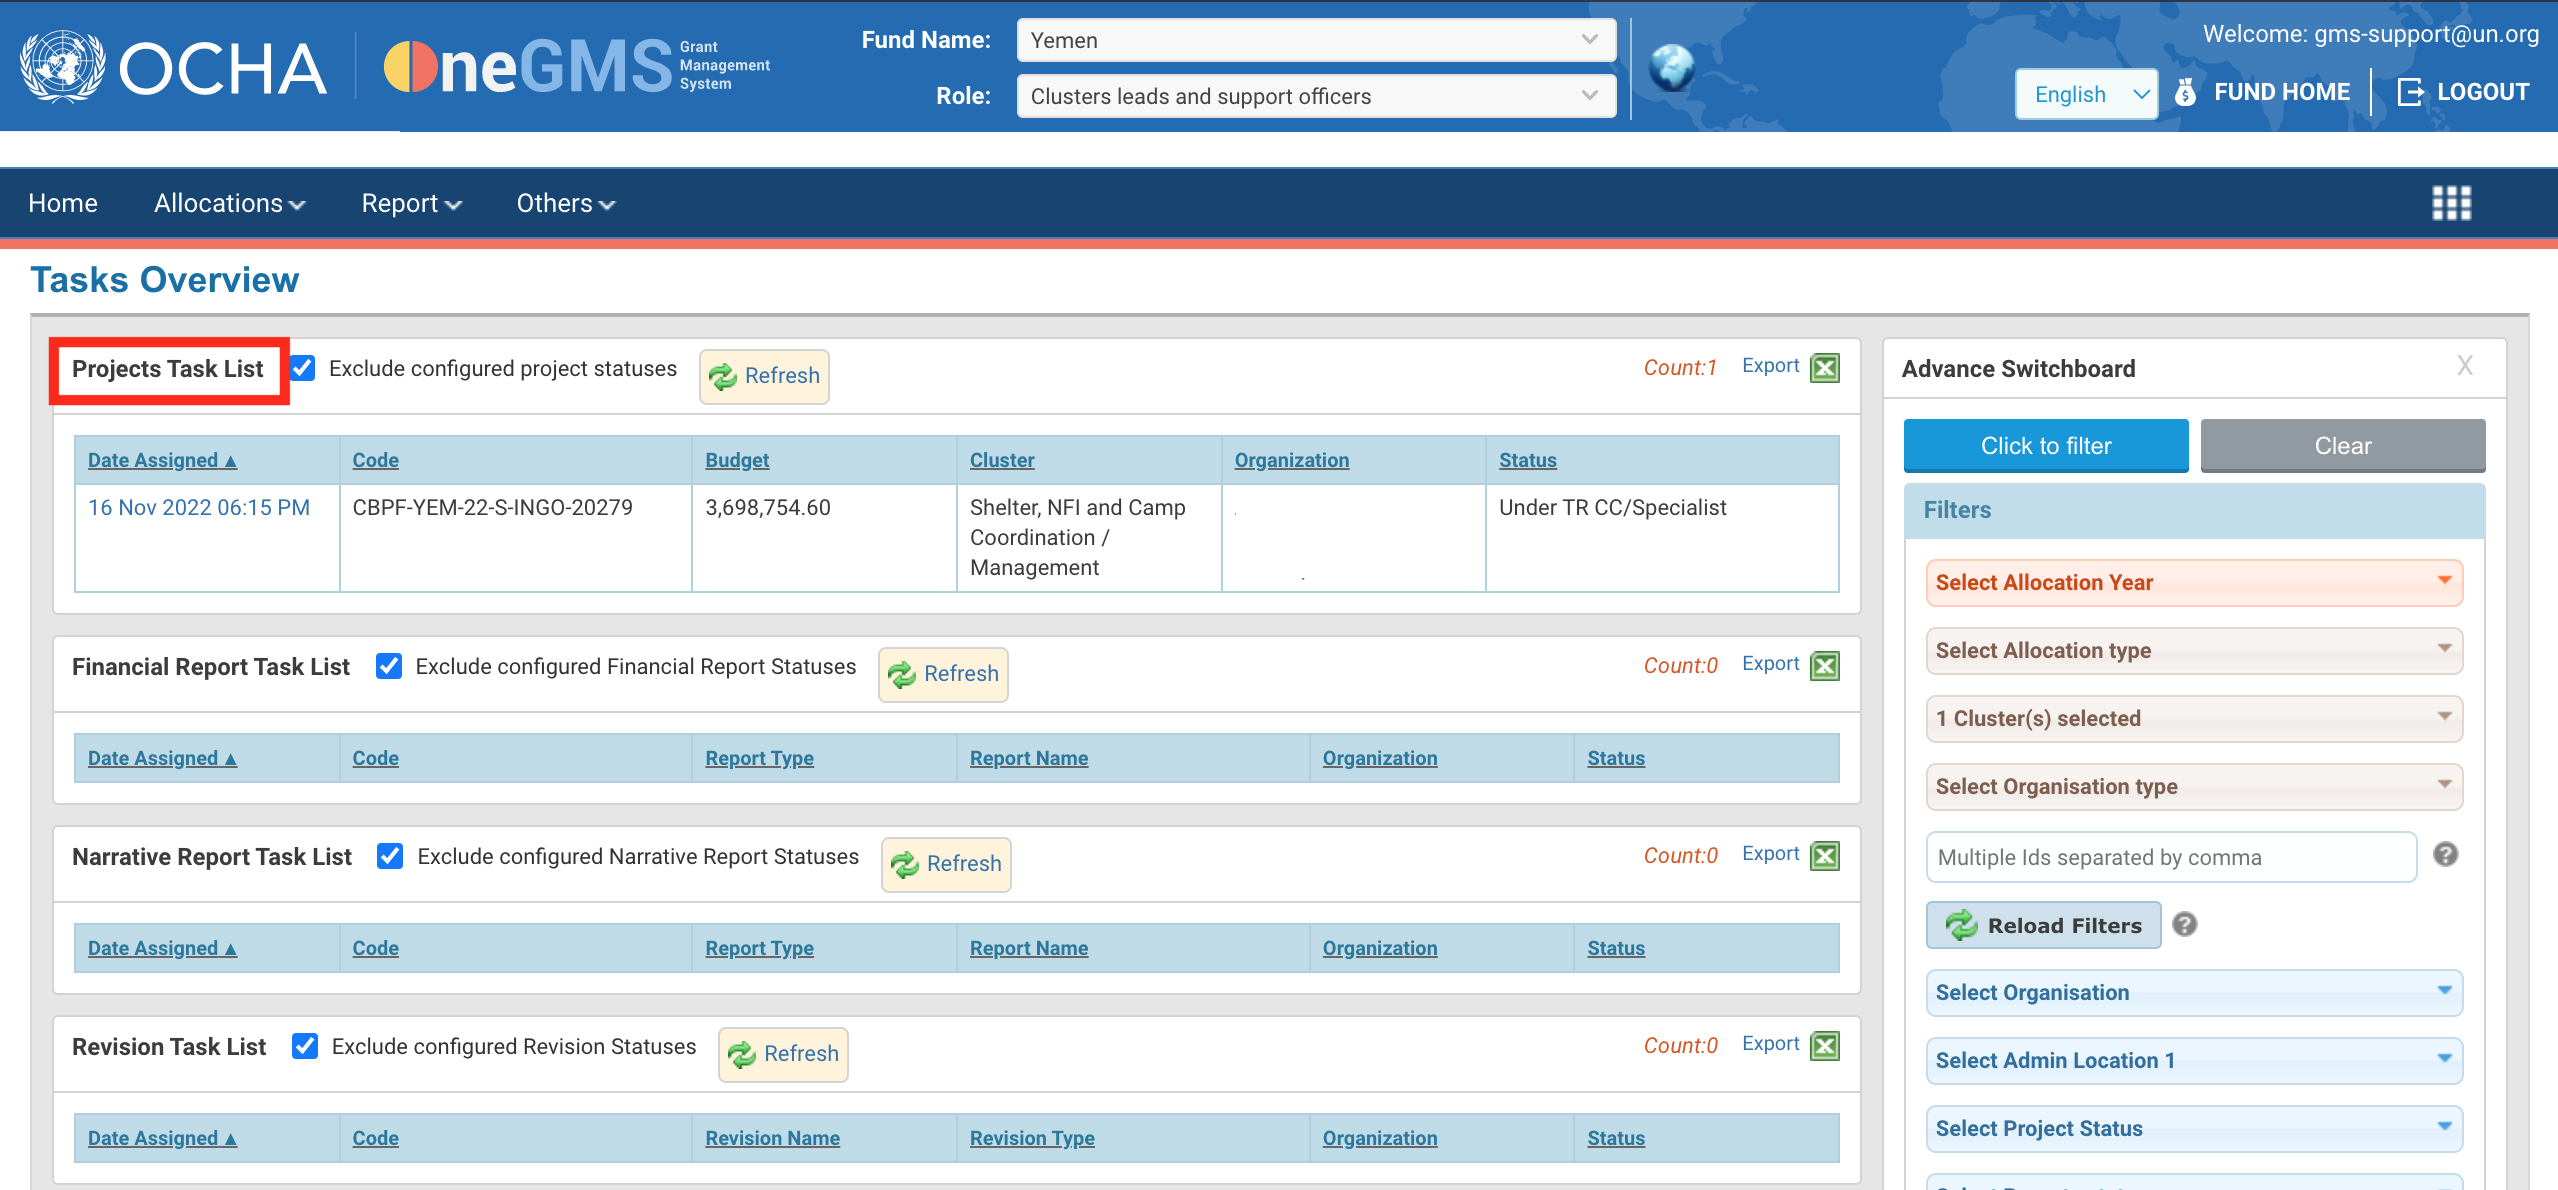Sort Projects list by Status column
The image size is (2558, 1190).
coord(1527,460)
